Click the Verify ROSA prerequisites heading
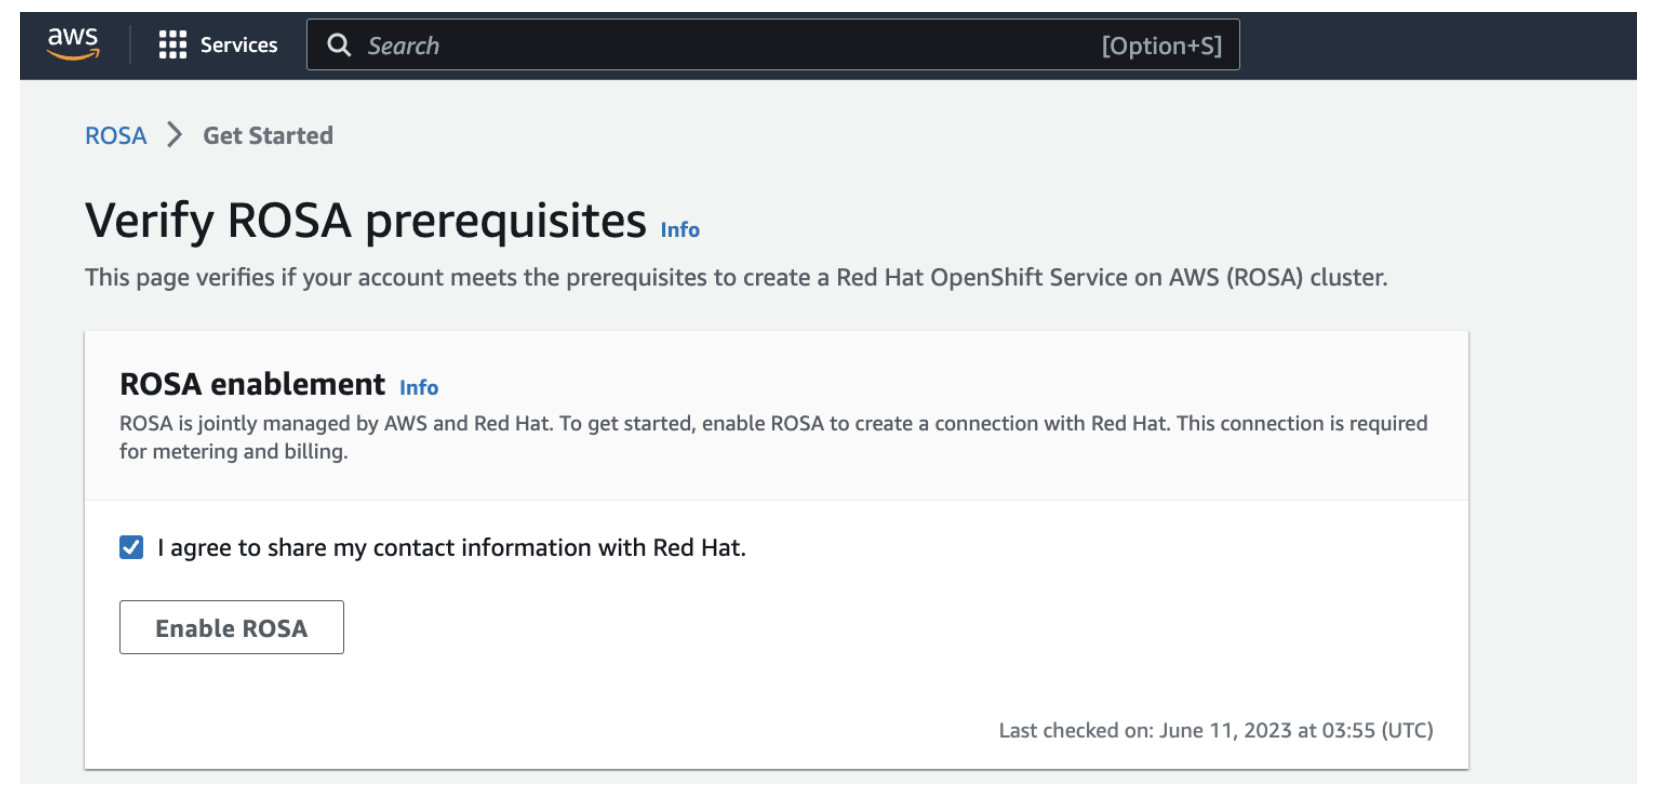 coord(366,221)
